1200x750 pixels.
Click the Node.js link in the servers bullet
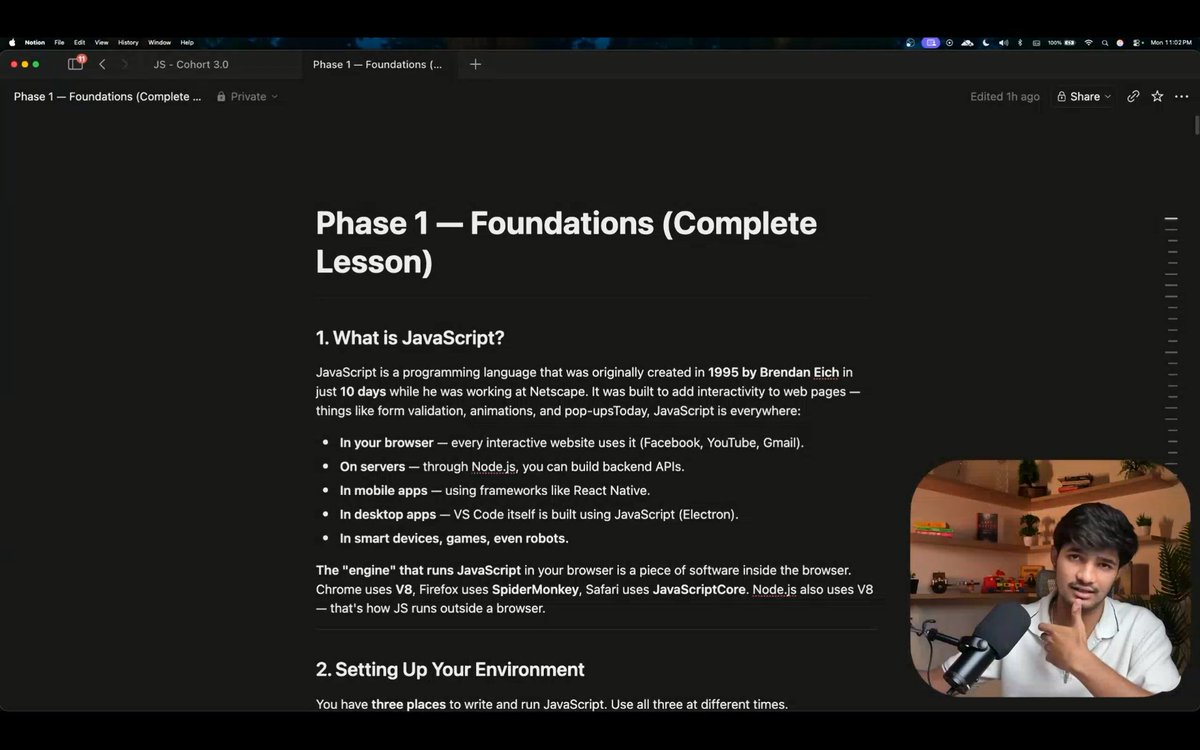pos(496,466)
